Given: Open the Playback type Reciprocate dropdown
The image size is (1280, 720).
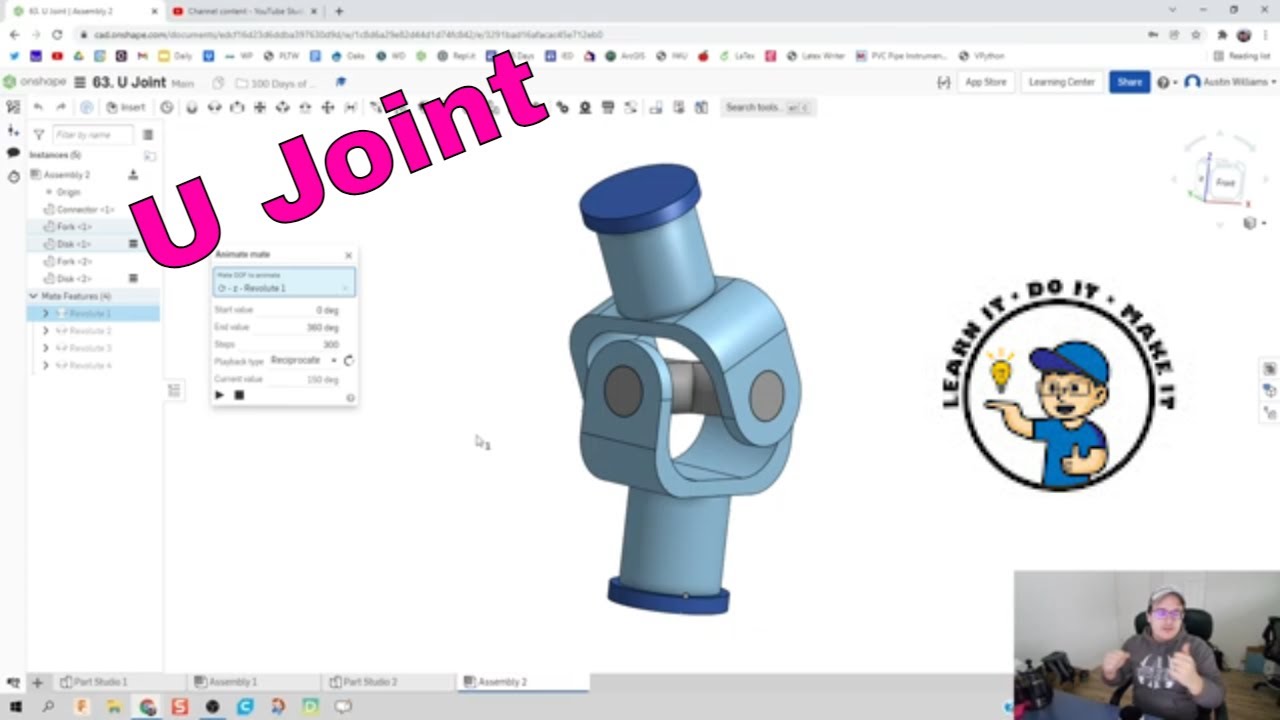Looking at the screenshot, I should click(x=304, y=360).
